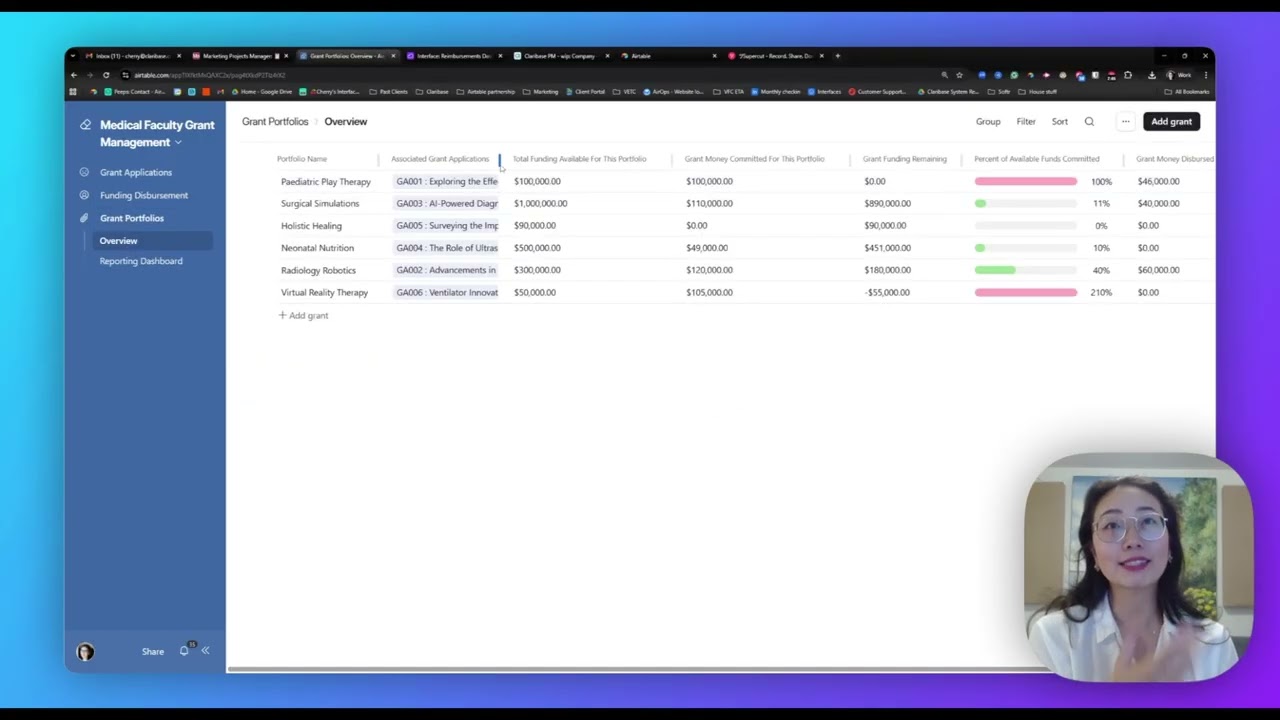
Task: Open Funding Disbursement in the sidebar
Action: click(x=144, y=195)
